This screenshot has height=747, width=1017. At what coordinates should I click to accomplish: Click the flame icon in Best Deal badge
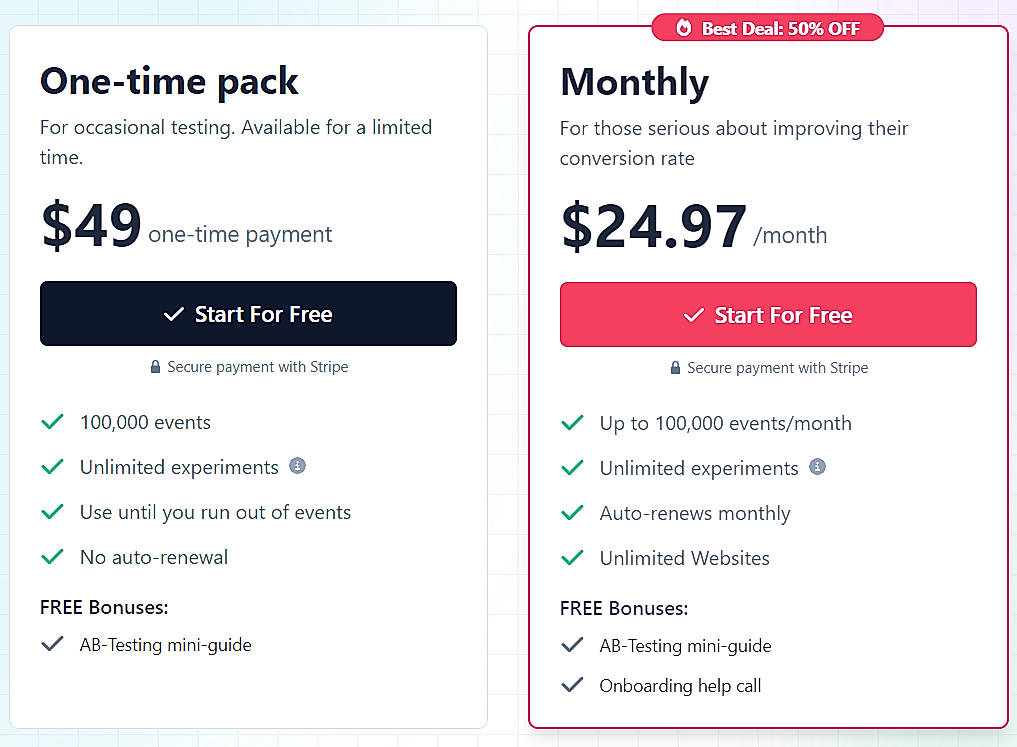684,28
